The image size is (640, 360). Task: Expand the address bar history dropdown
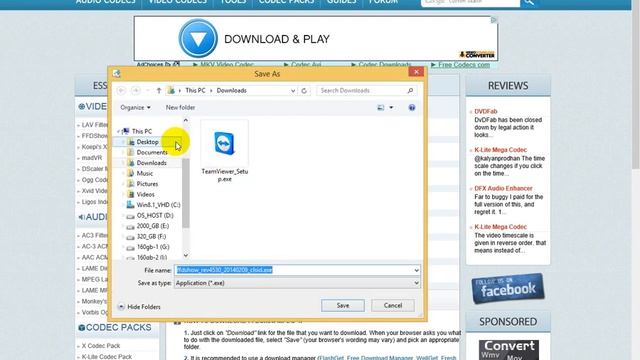click(293, 91)
